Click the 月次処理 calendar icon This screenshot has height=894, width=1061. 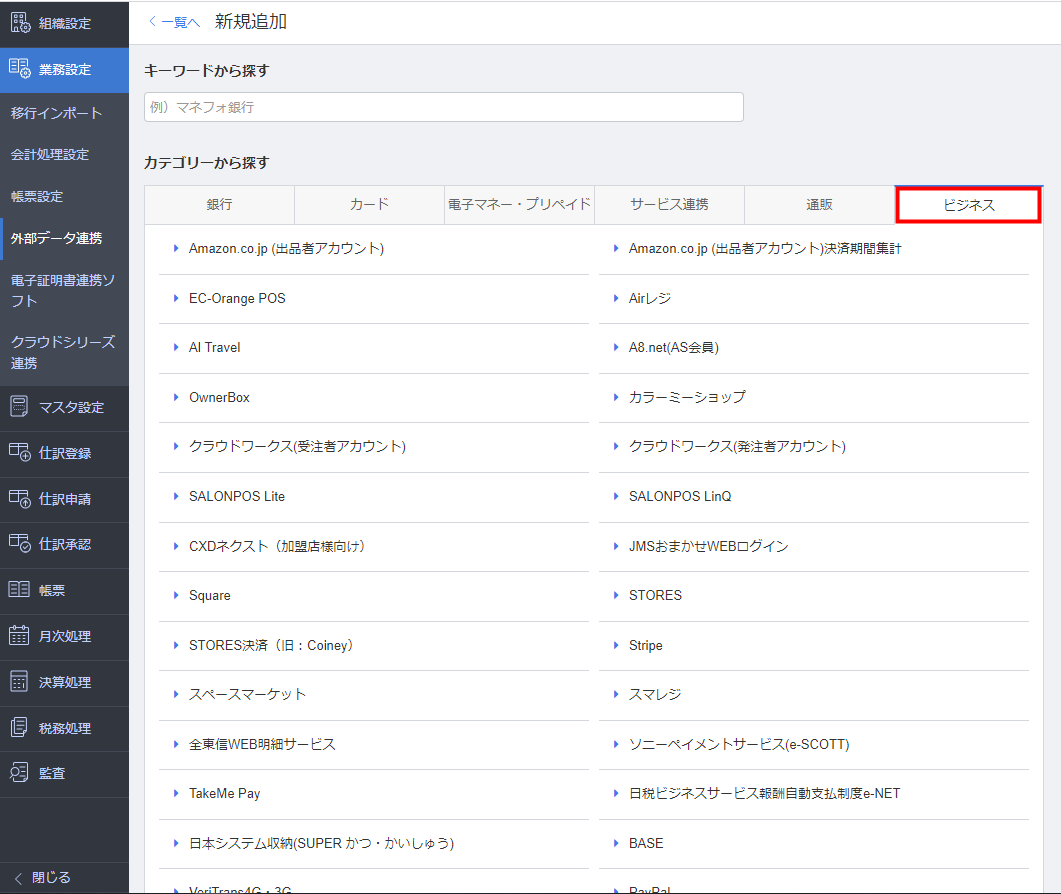tap(19, 635)
